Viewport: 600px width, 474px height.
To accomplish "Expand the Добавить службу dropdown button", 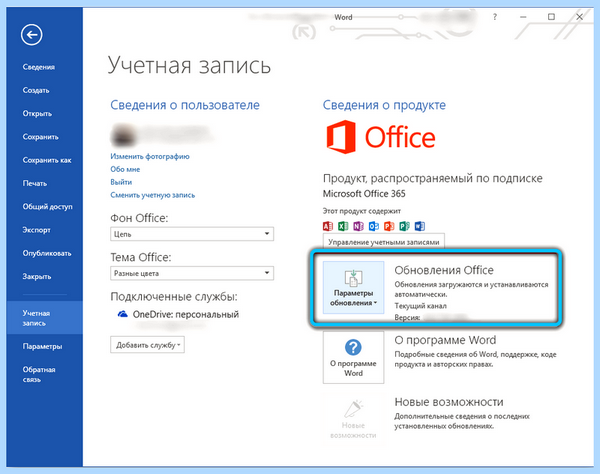I will pos(147,345).
